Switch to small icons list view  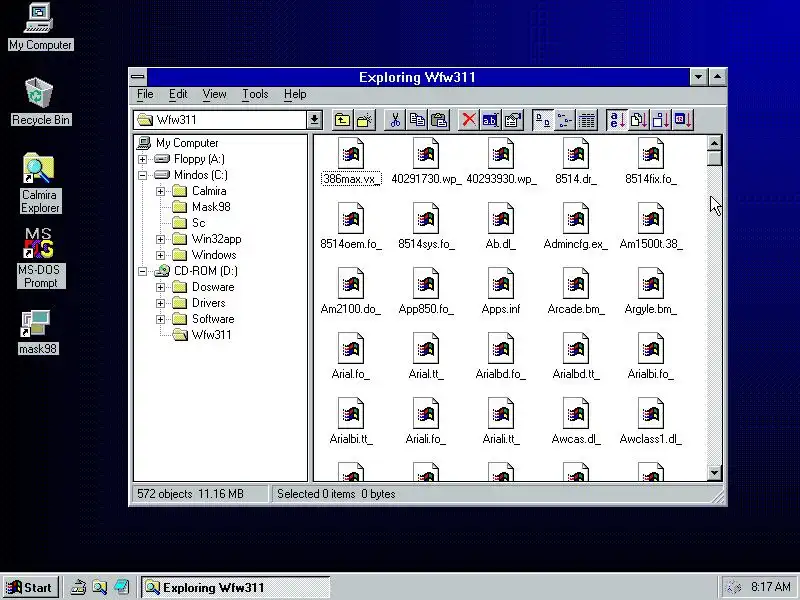click(565, 120)
